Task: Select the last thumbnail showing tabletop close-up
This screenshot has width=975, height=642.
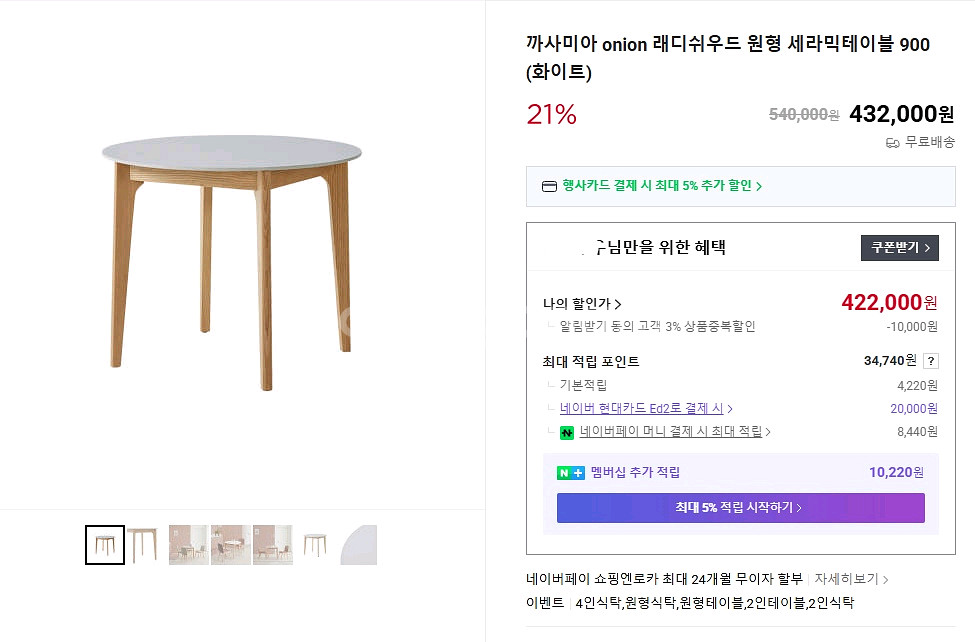Action: 358,545
